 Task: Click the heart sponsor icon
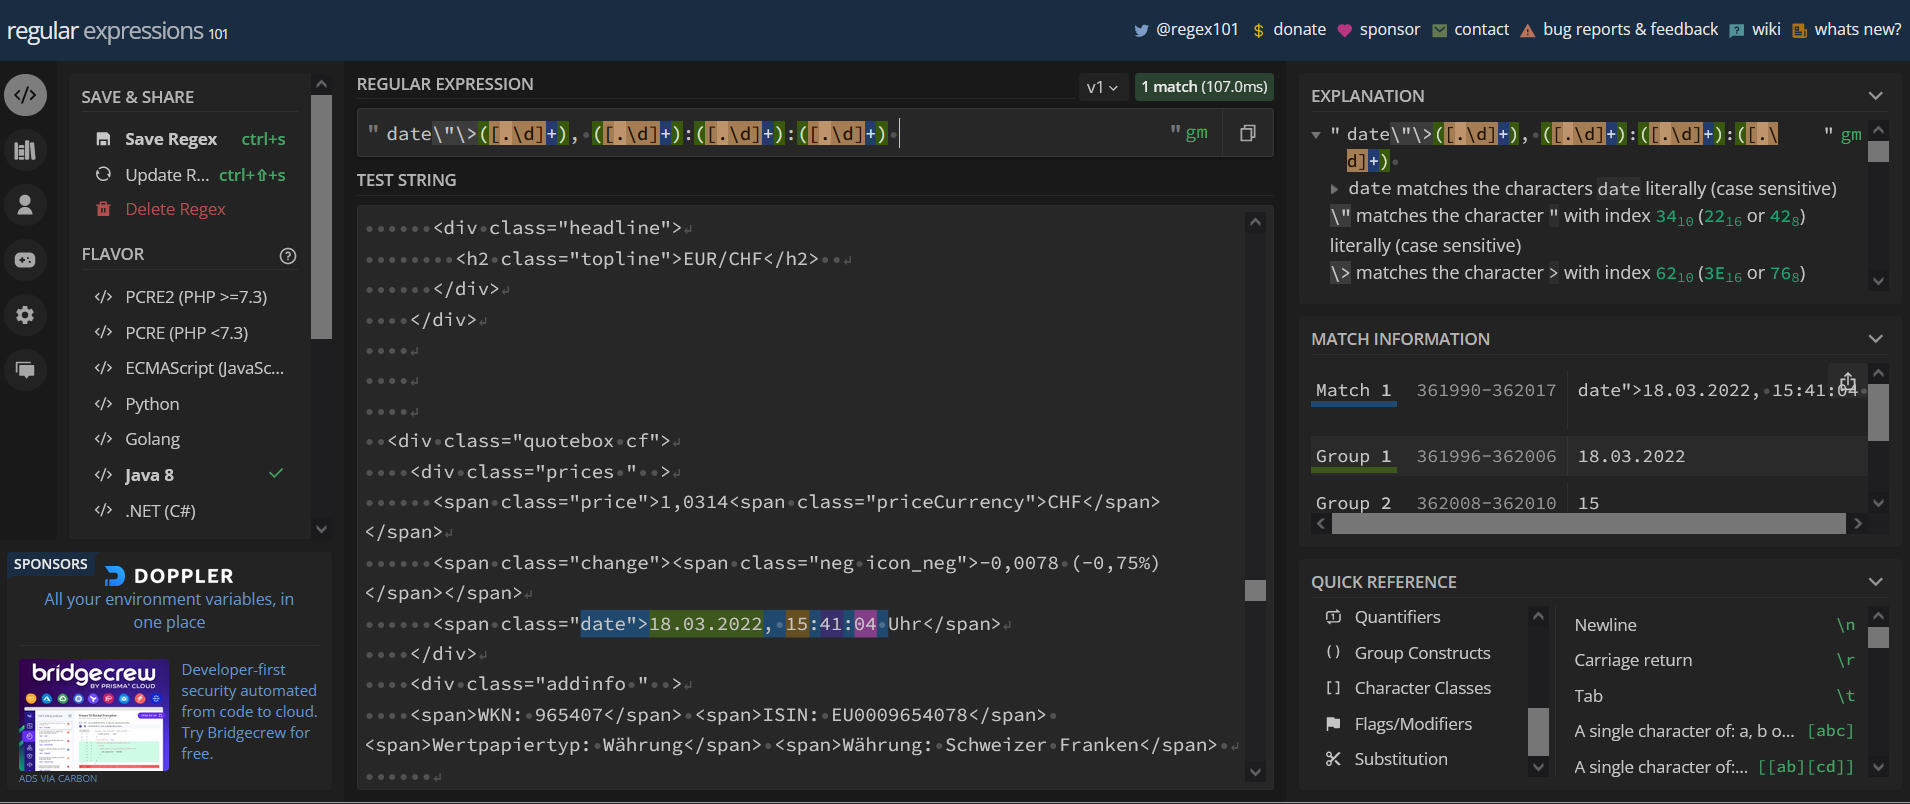(x=1344, y=30)
